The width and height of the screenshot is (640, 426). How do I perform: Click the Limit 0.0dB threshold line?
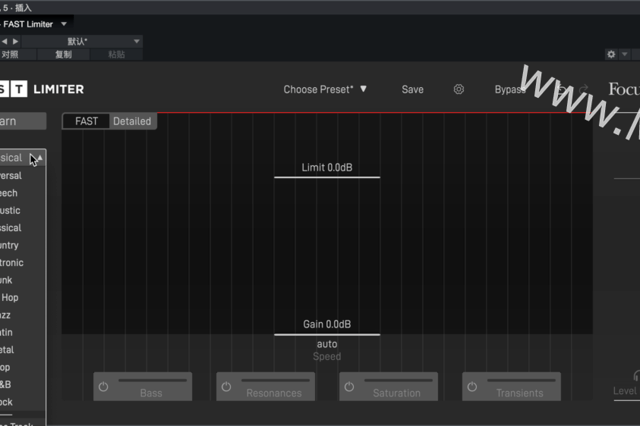point(327,177)
